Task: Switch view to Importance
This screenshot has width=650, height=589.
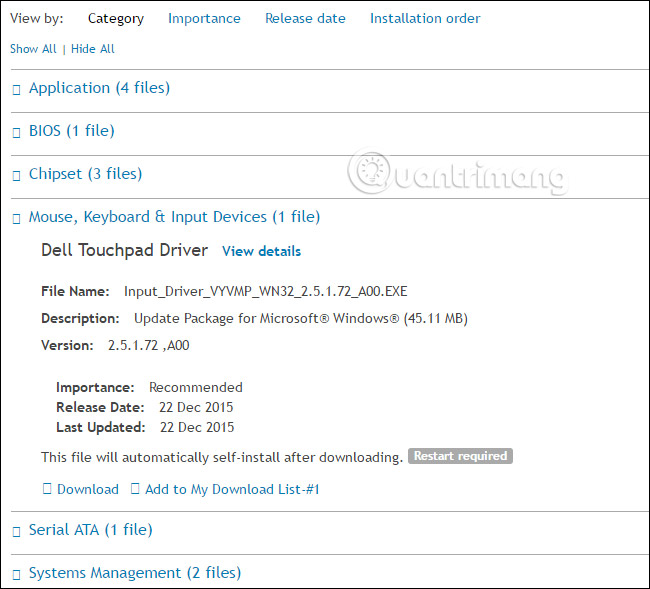Action: click(204, 19)
